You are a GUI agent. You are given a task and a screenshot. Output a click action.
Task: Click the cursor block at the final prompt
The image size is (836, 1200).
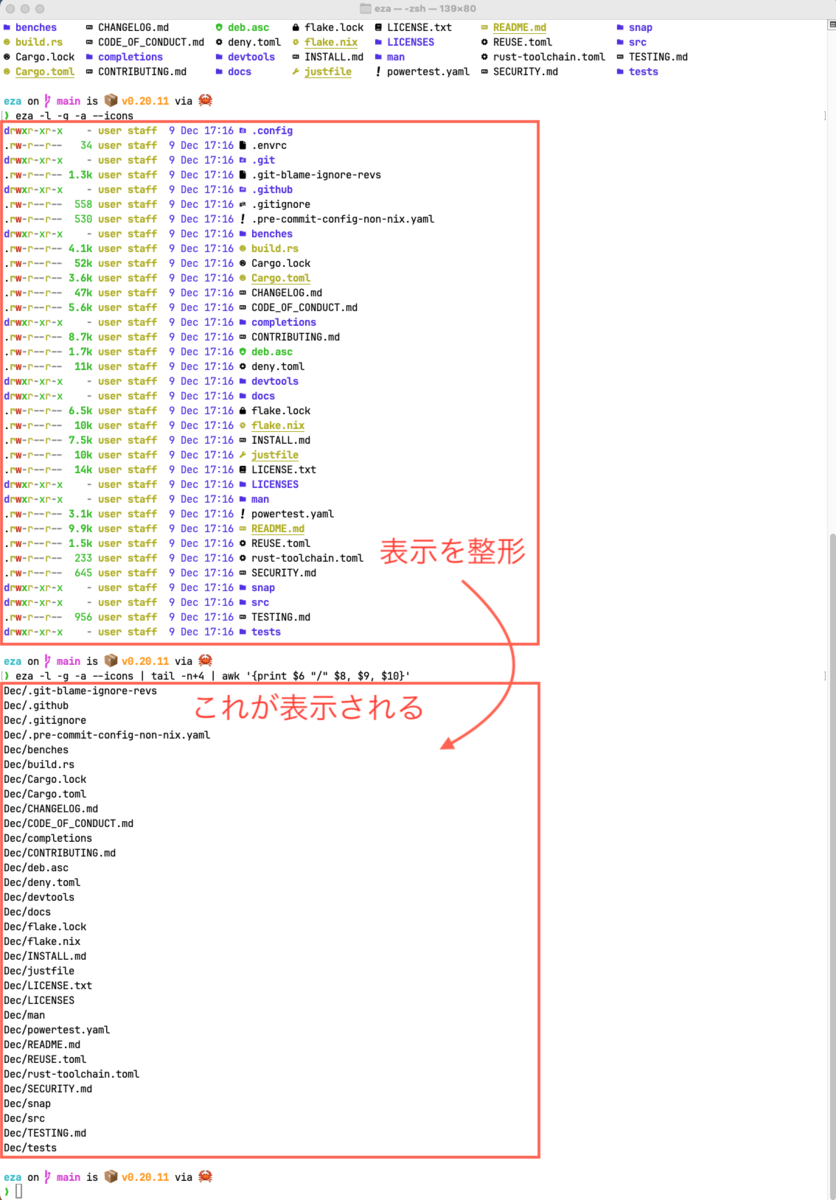(x=18, y=1192)
